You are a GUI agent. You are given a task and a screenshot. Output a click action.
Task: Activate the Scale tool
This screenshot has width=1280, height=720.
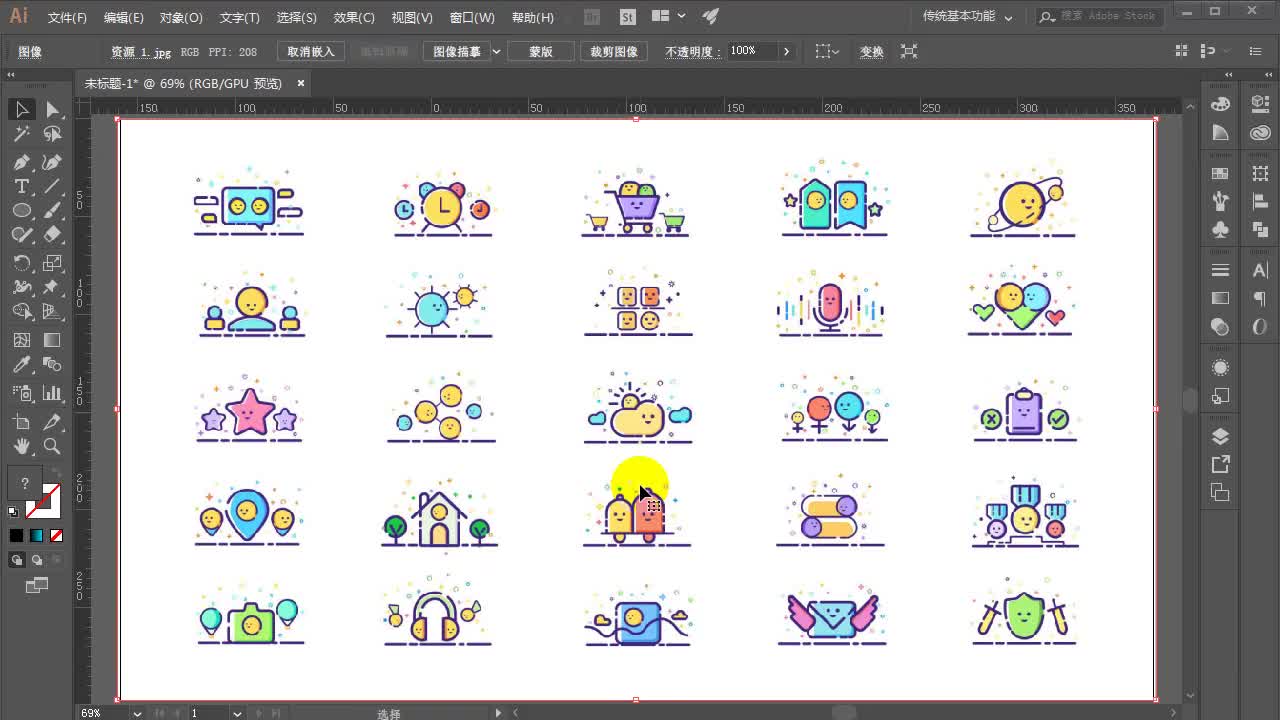[x=52, y=263]
